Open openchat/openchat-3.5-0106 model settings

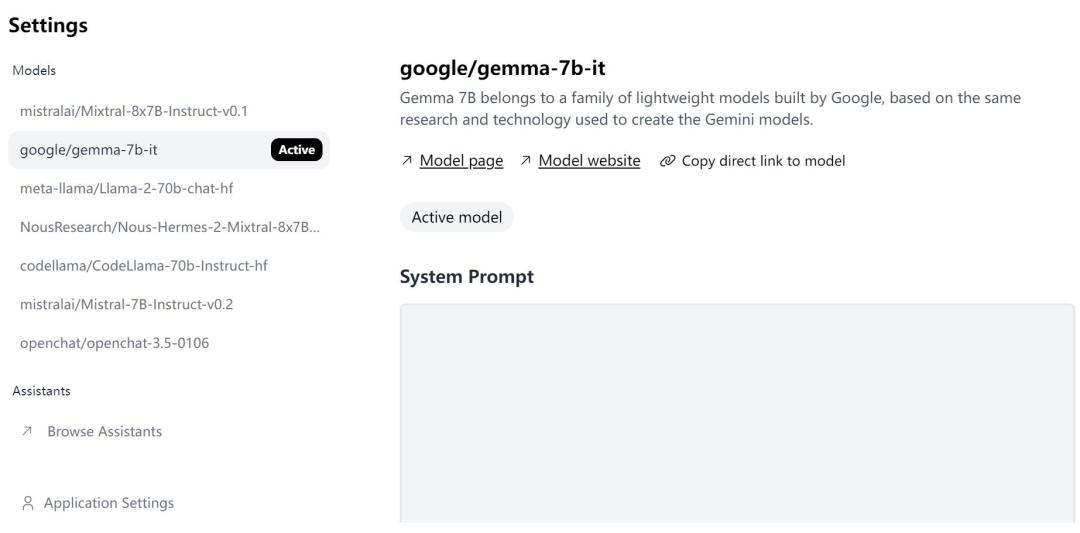(x=115, y=343)
